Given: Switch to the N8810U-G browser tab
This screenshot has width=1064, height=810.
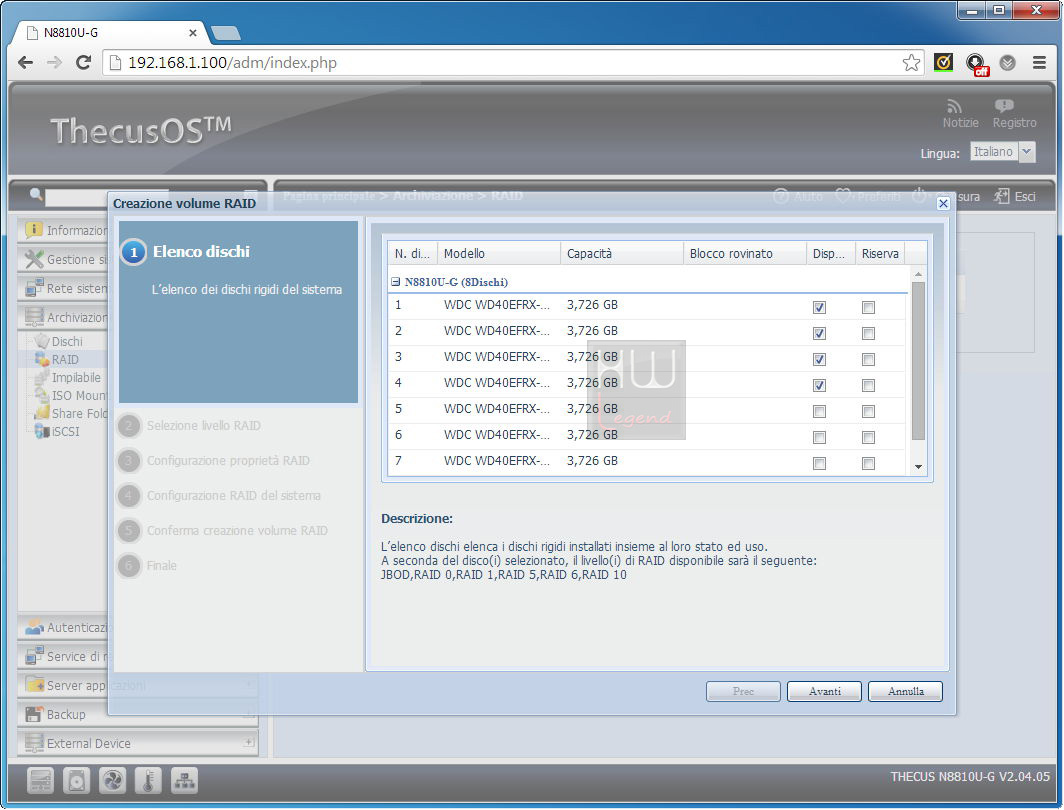Looking at the screenshot, I should [x=109, y=33].
